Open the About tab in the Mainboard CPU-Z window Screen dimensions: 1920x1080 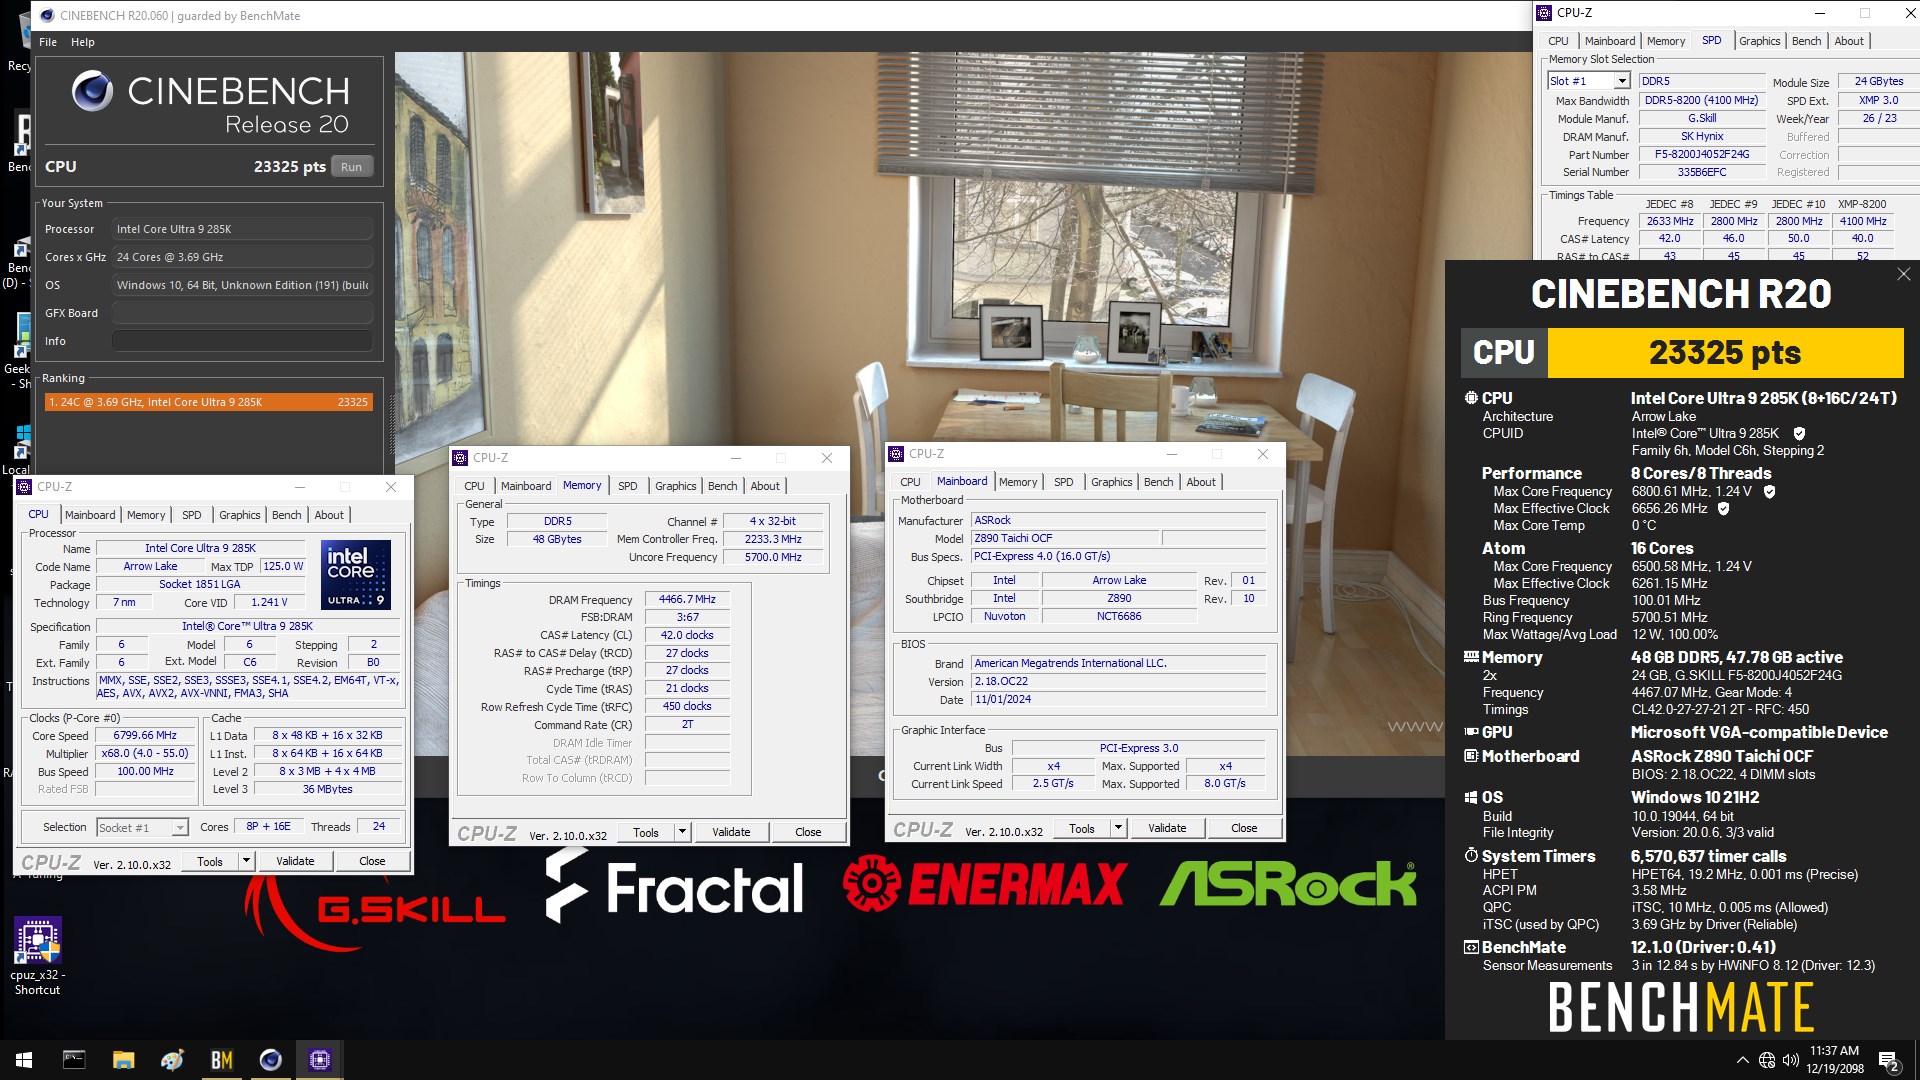pos(1201,482)
